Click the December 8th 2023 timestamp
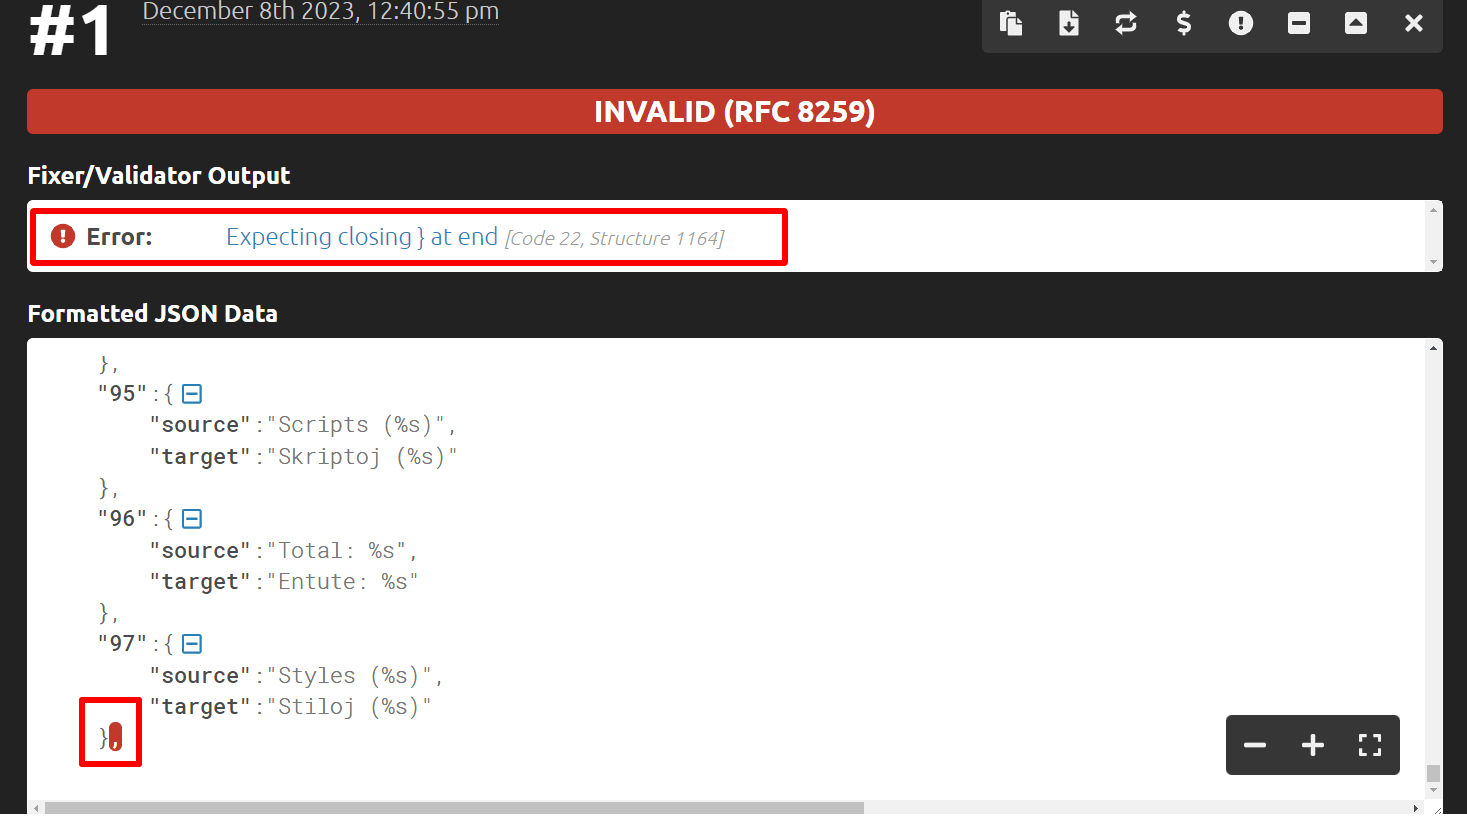The image size is (1467, 825). (321, 12)
